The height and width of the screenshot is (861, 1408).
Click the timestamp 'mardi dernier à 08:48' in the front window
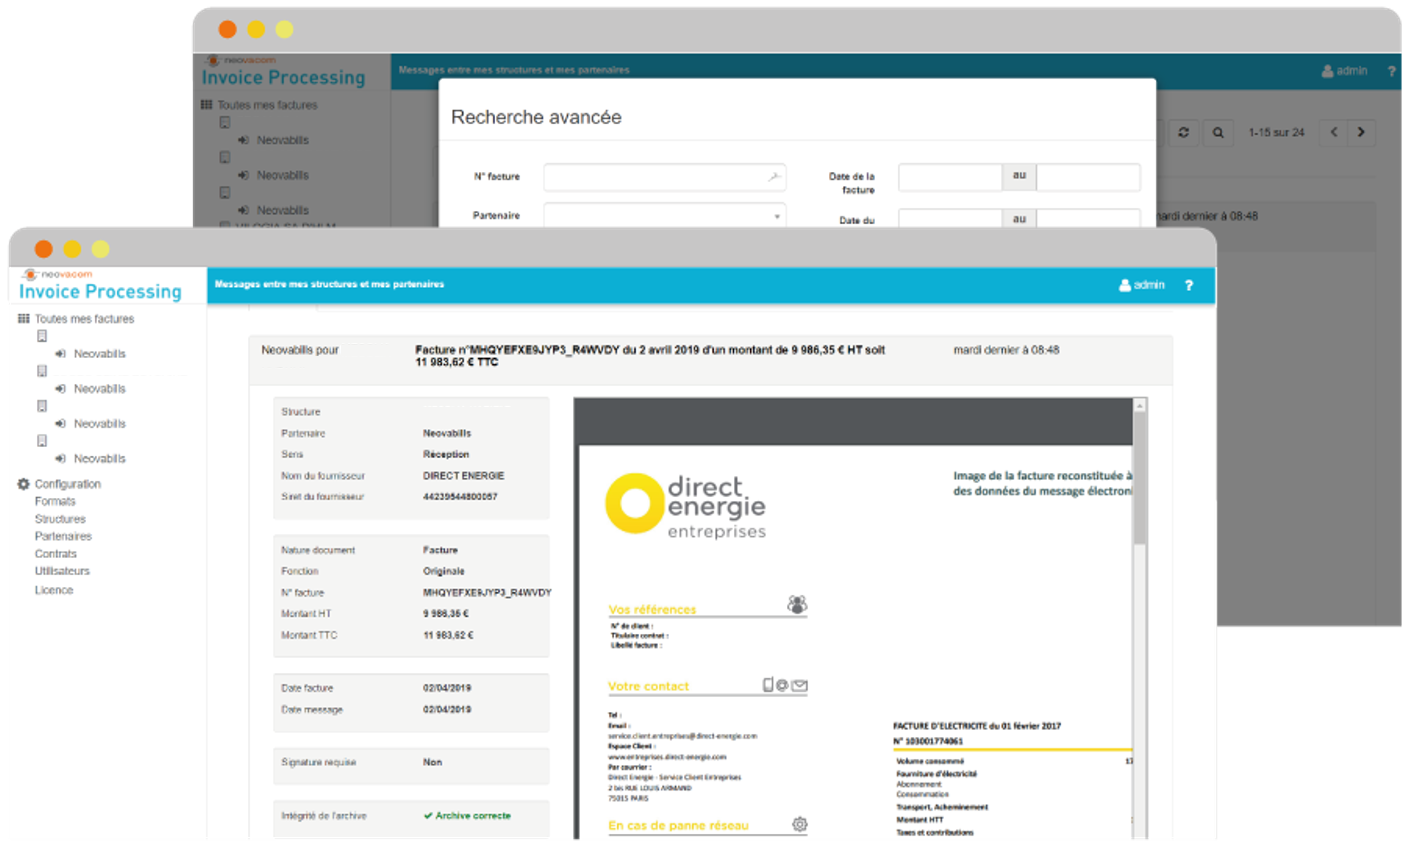click(x=1006, y=350)
